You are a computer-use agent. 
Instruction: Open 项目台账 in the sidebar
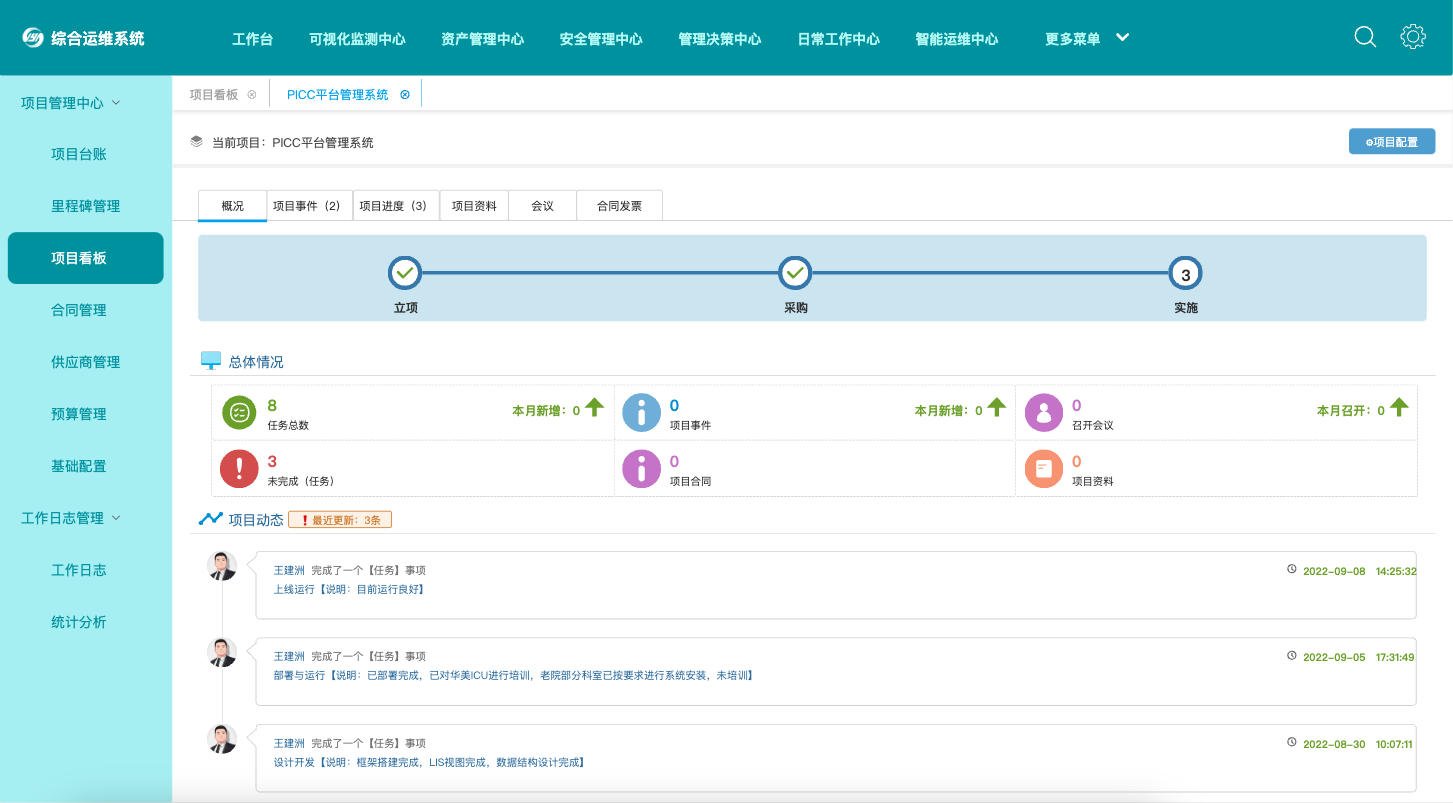coord(79,154)
